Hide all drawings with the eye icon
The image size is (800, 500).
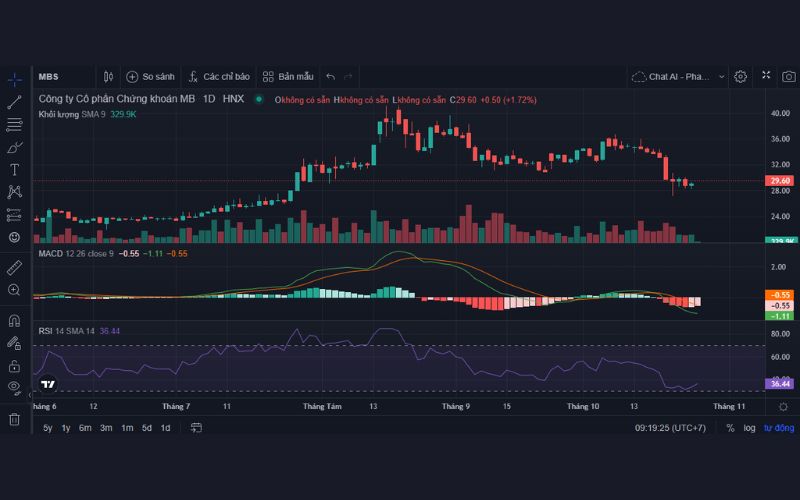pos(14,386)
